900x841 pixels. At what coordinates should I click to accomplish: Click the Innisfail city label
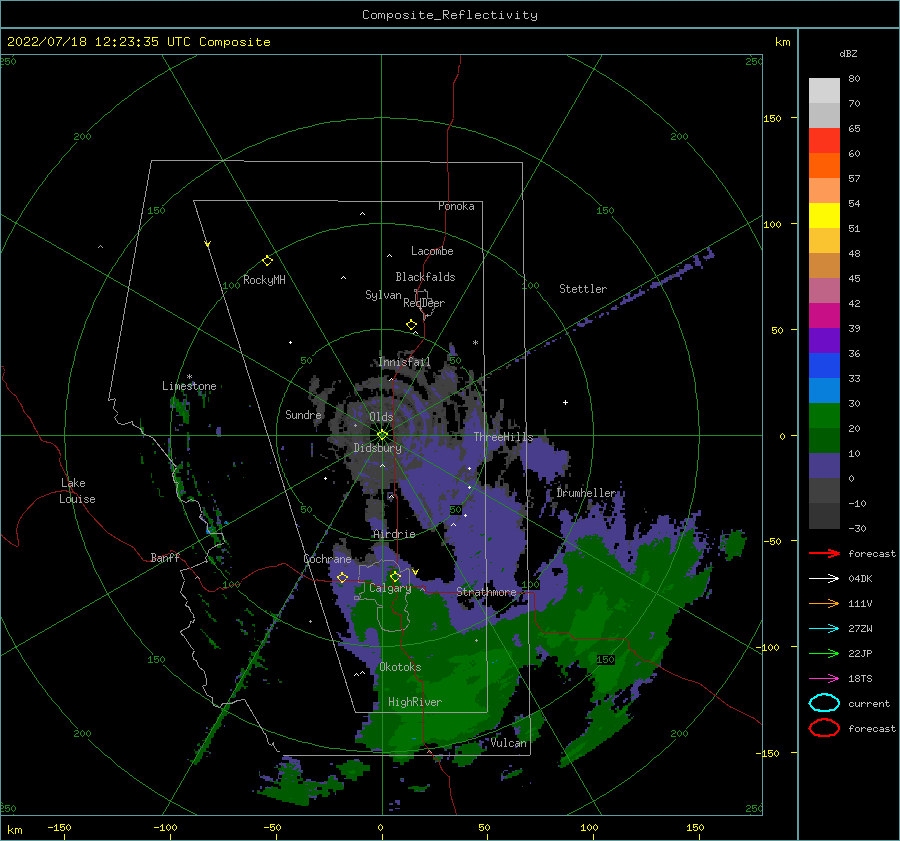click(x=404, y=362)
